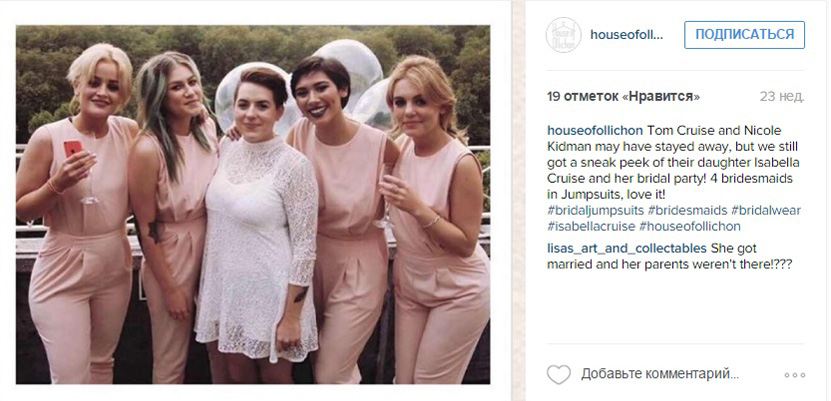Open the #isabellacruise hashtag
Viewport: 831px width, 401px height.
[x=591, y=227]
